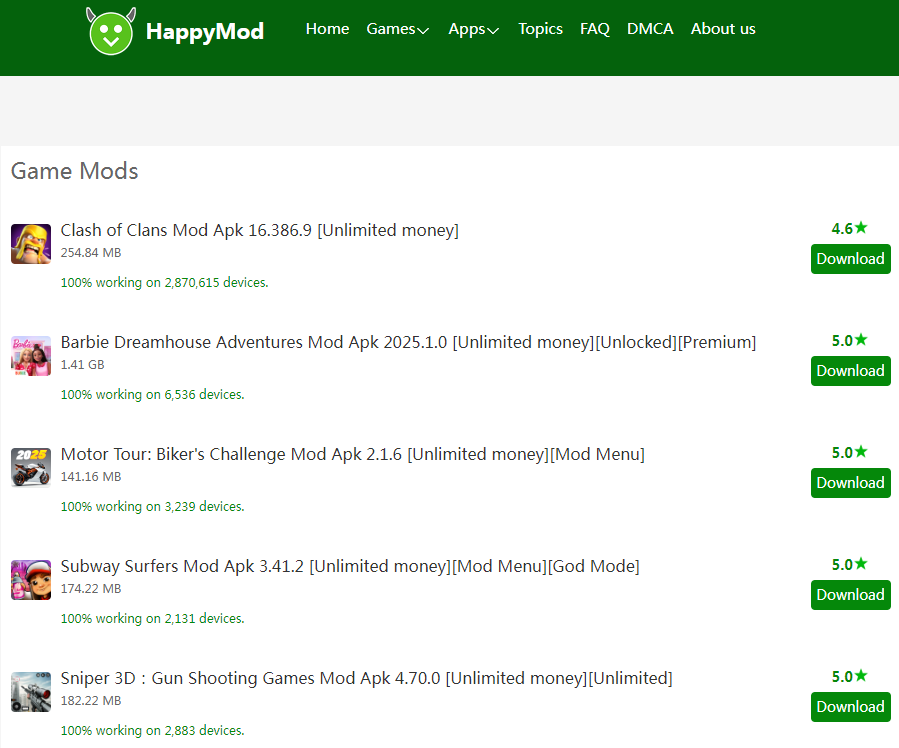Open the Sniper 3D game icon
The image size is (899, 748).
(31, 692)
